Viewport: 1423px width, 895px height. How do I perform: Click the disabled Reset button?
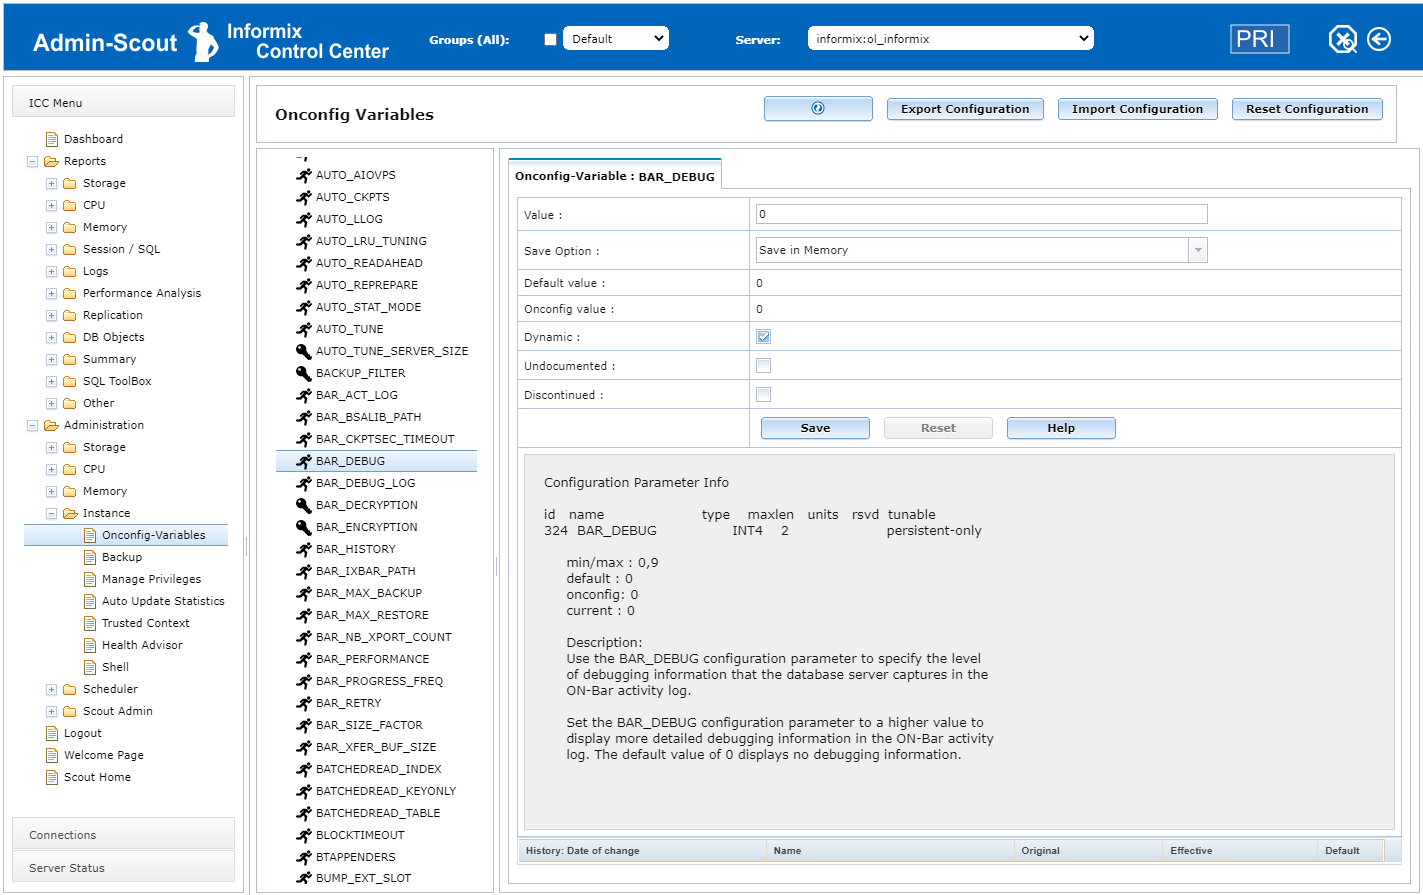[x=938, y=428]
